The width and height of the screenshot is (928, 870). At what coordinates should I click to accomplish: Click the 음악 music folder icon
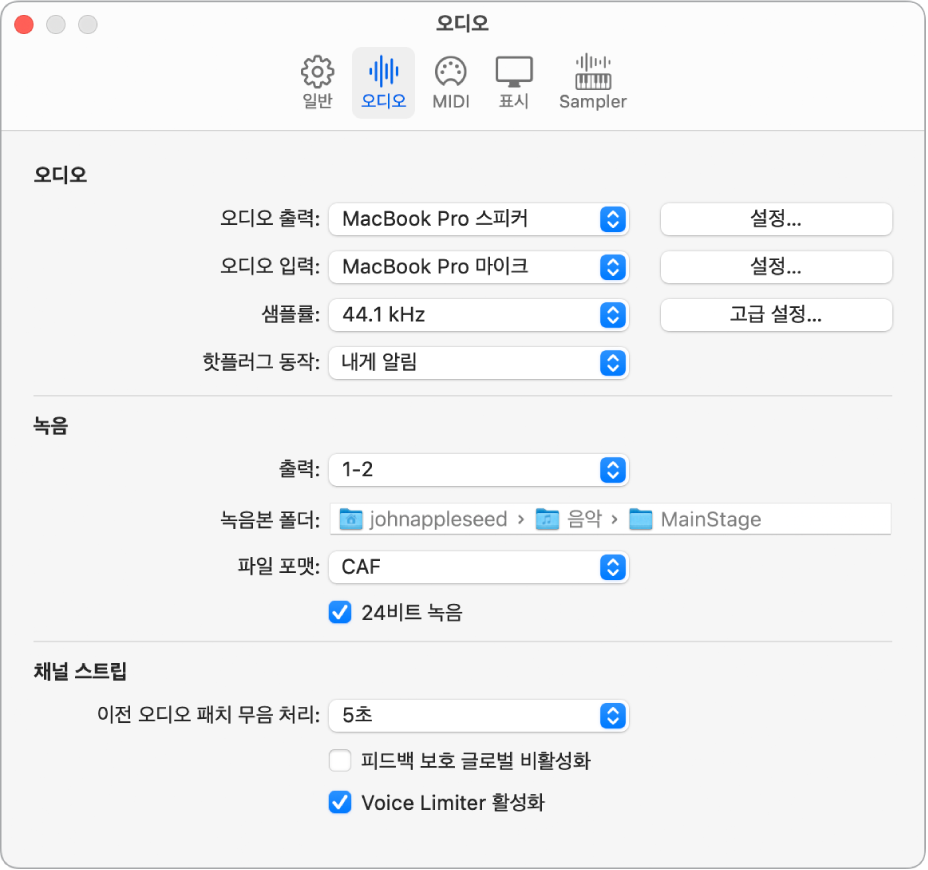click(x=547, y=519)
